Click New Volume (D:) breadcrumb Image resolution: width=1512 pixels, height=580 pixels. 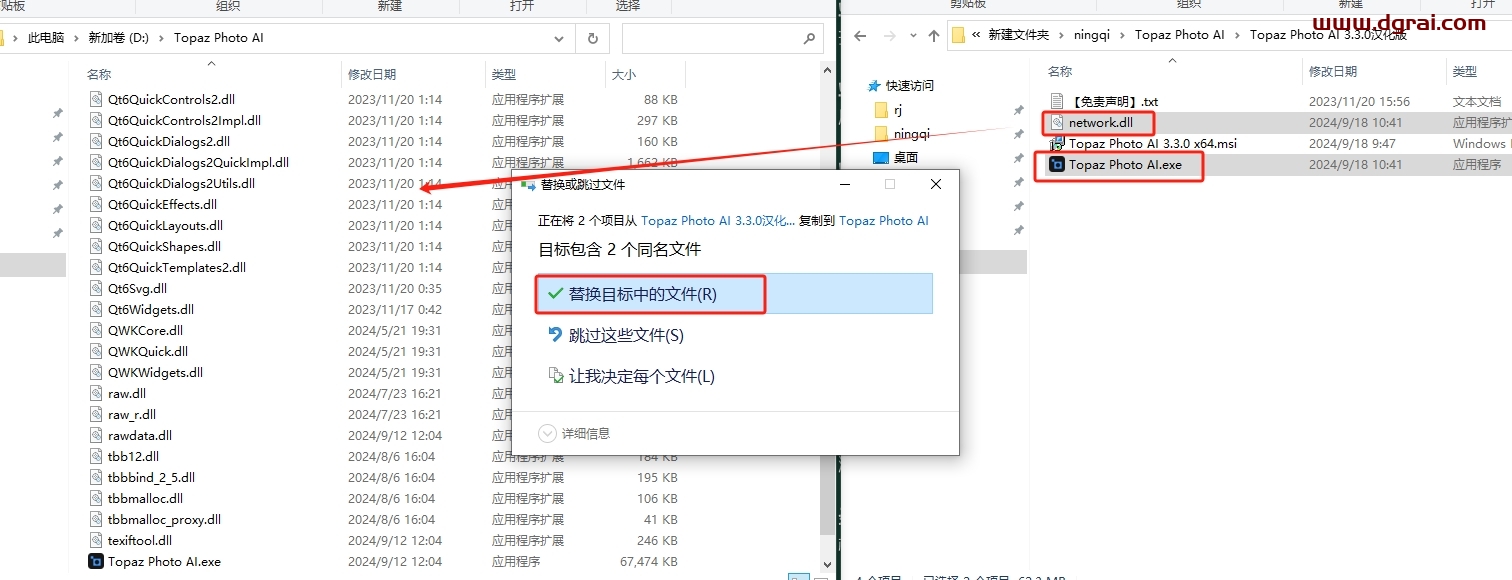pos(118,38)
